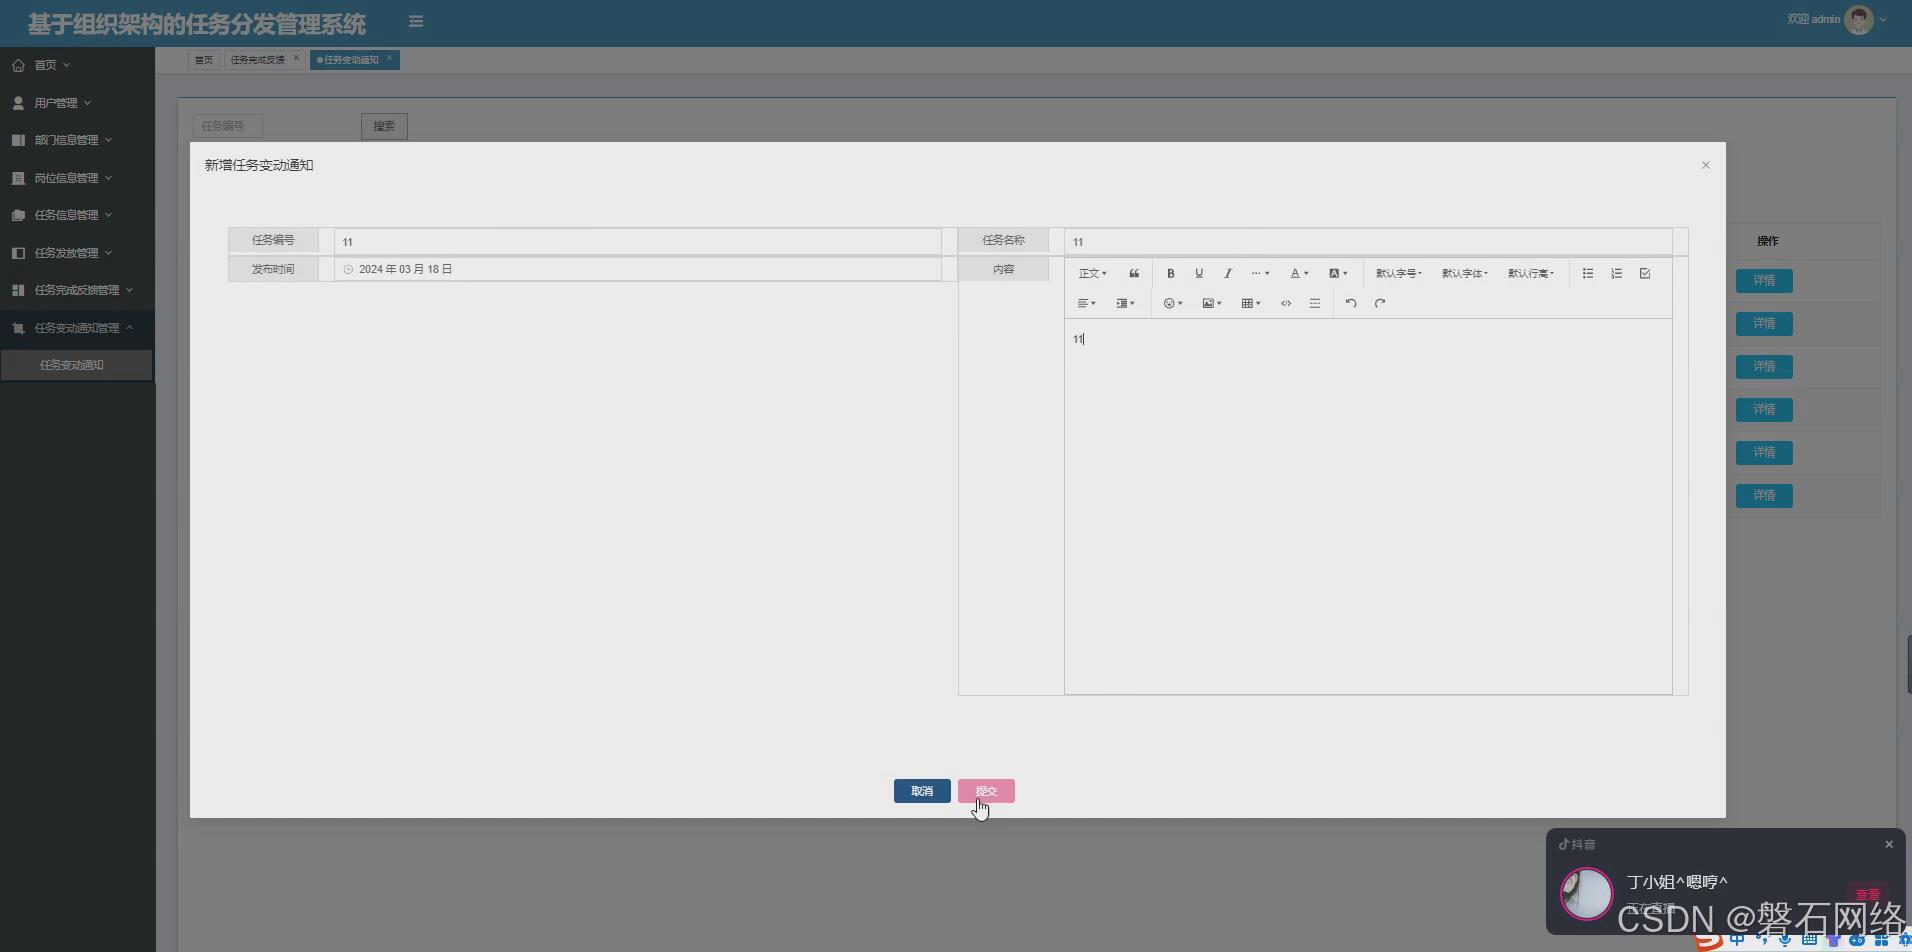
Task: Click the last 详情 button in table
Action: [x=1764, y=496]
